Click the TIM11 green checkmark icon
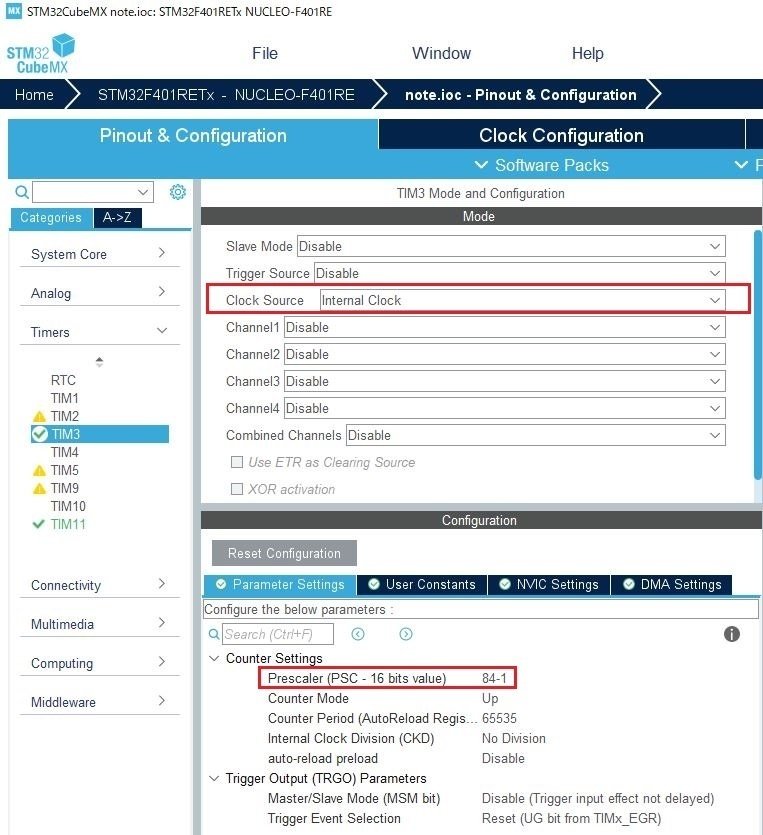763x835 pixels. (x=38, y=524)
